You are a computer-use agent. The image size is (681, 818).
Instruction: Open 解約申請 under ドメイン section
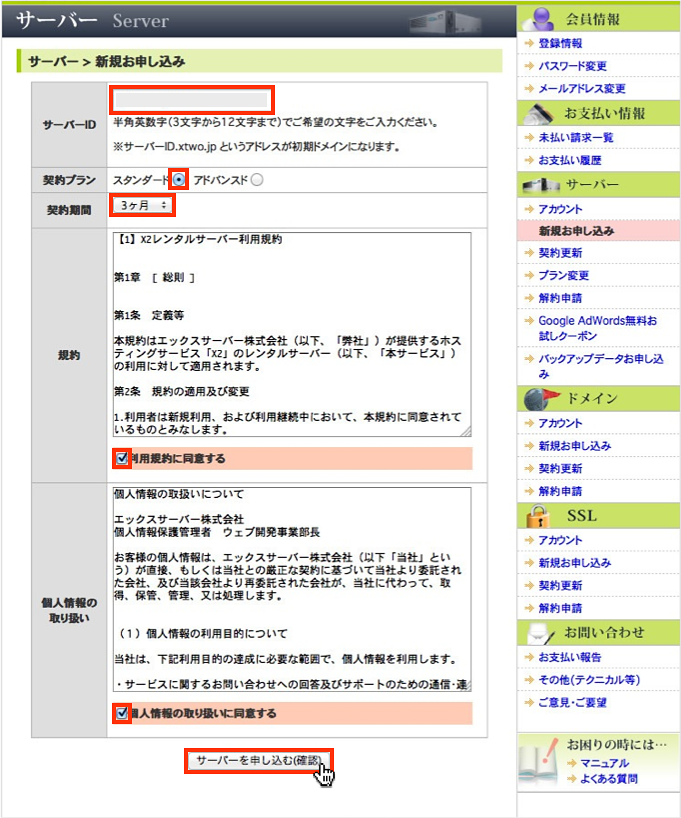point(560,491)
